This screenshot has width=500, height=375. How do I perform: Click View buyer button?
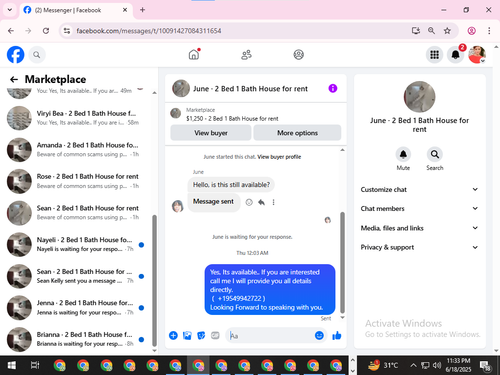coord(211,133)
